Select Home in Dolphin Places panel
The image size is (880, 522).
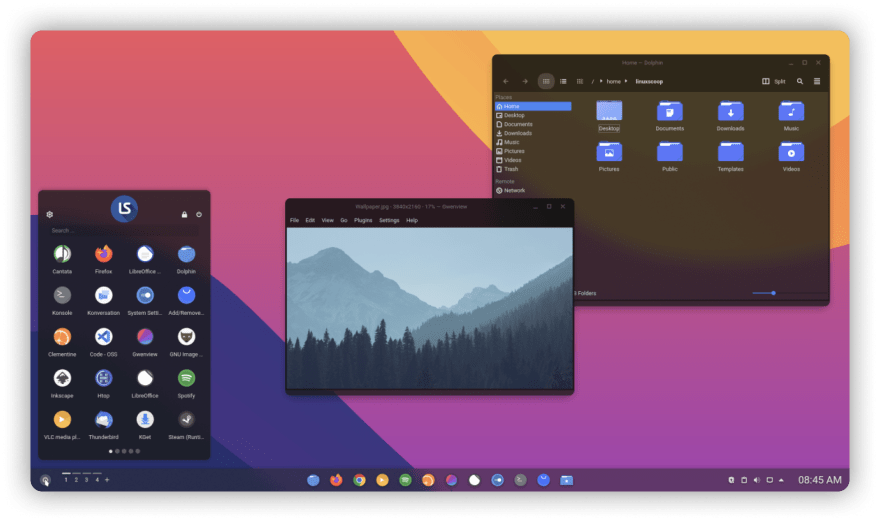pos(533,106)
